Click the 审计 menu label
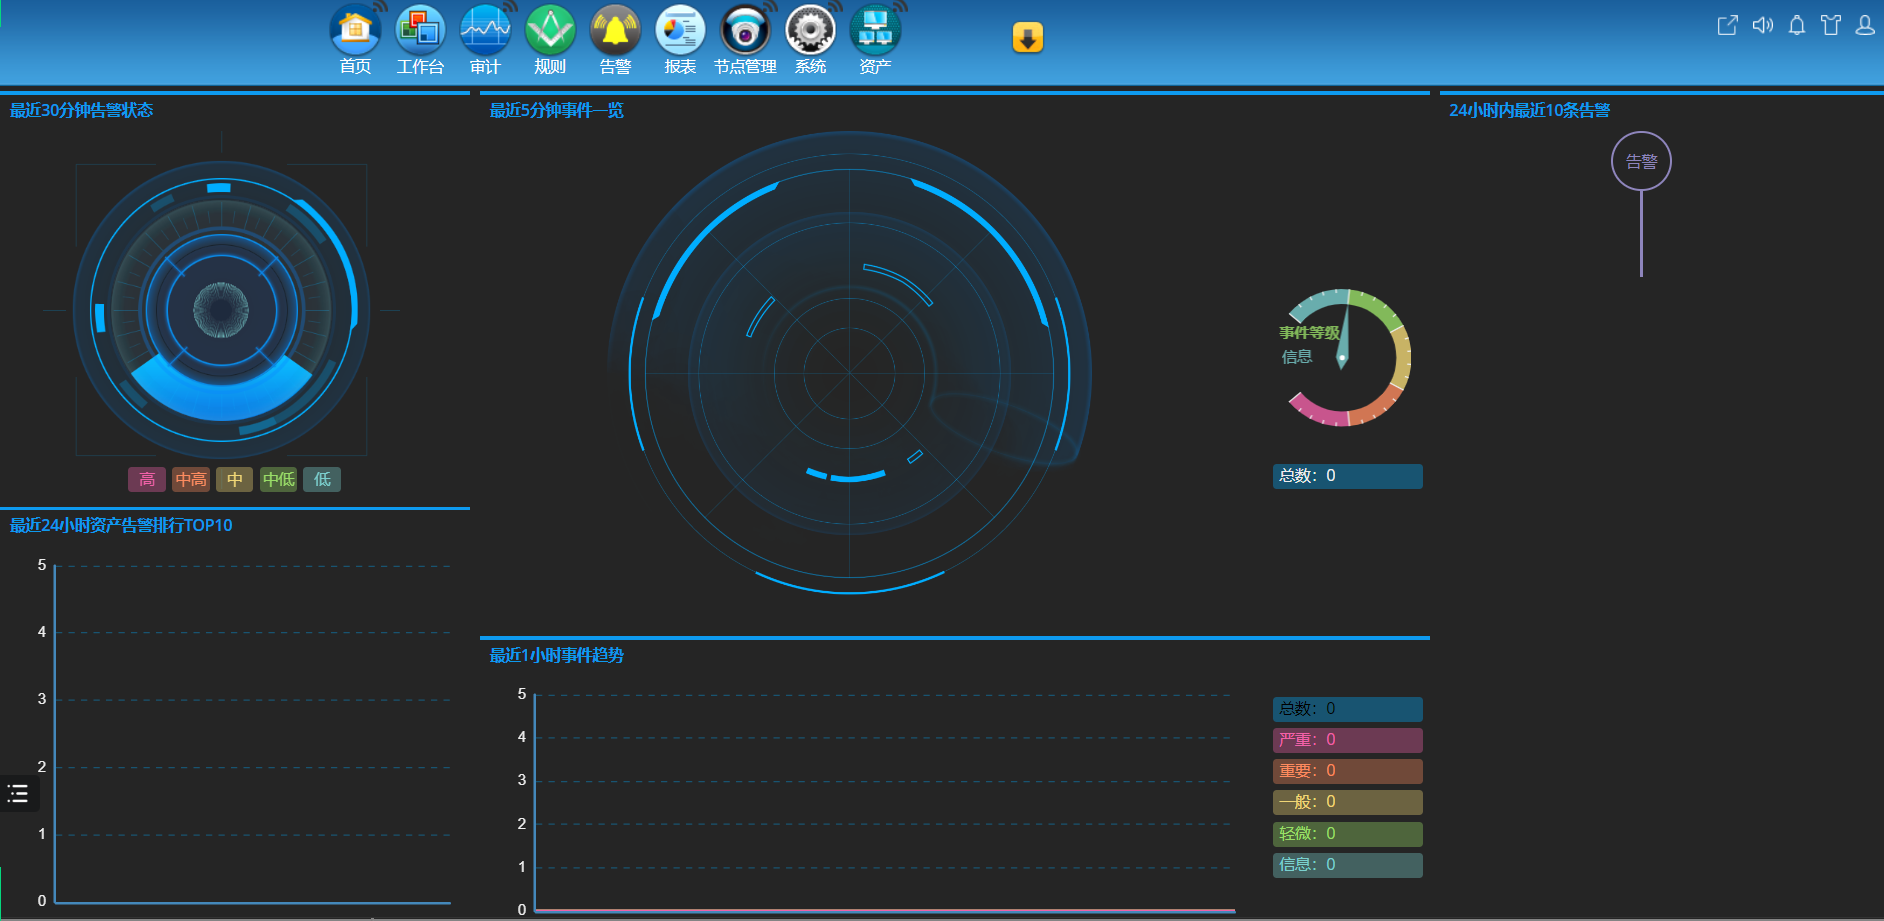The height and width of the screenshot is (921, 1884). click(485, 67)
